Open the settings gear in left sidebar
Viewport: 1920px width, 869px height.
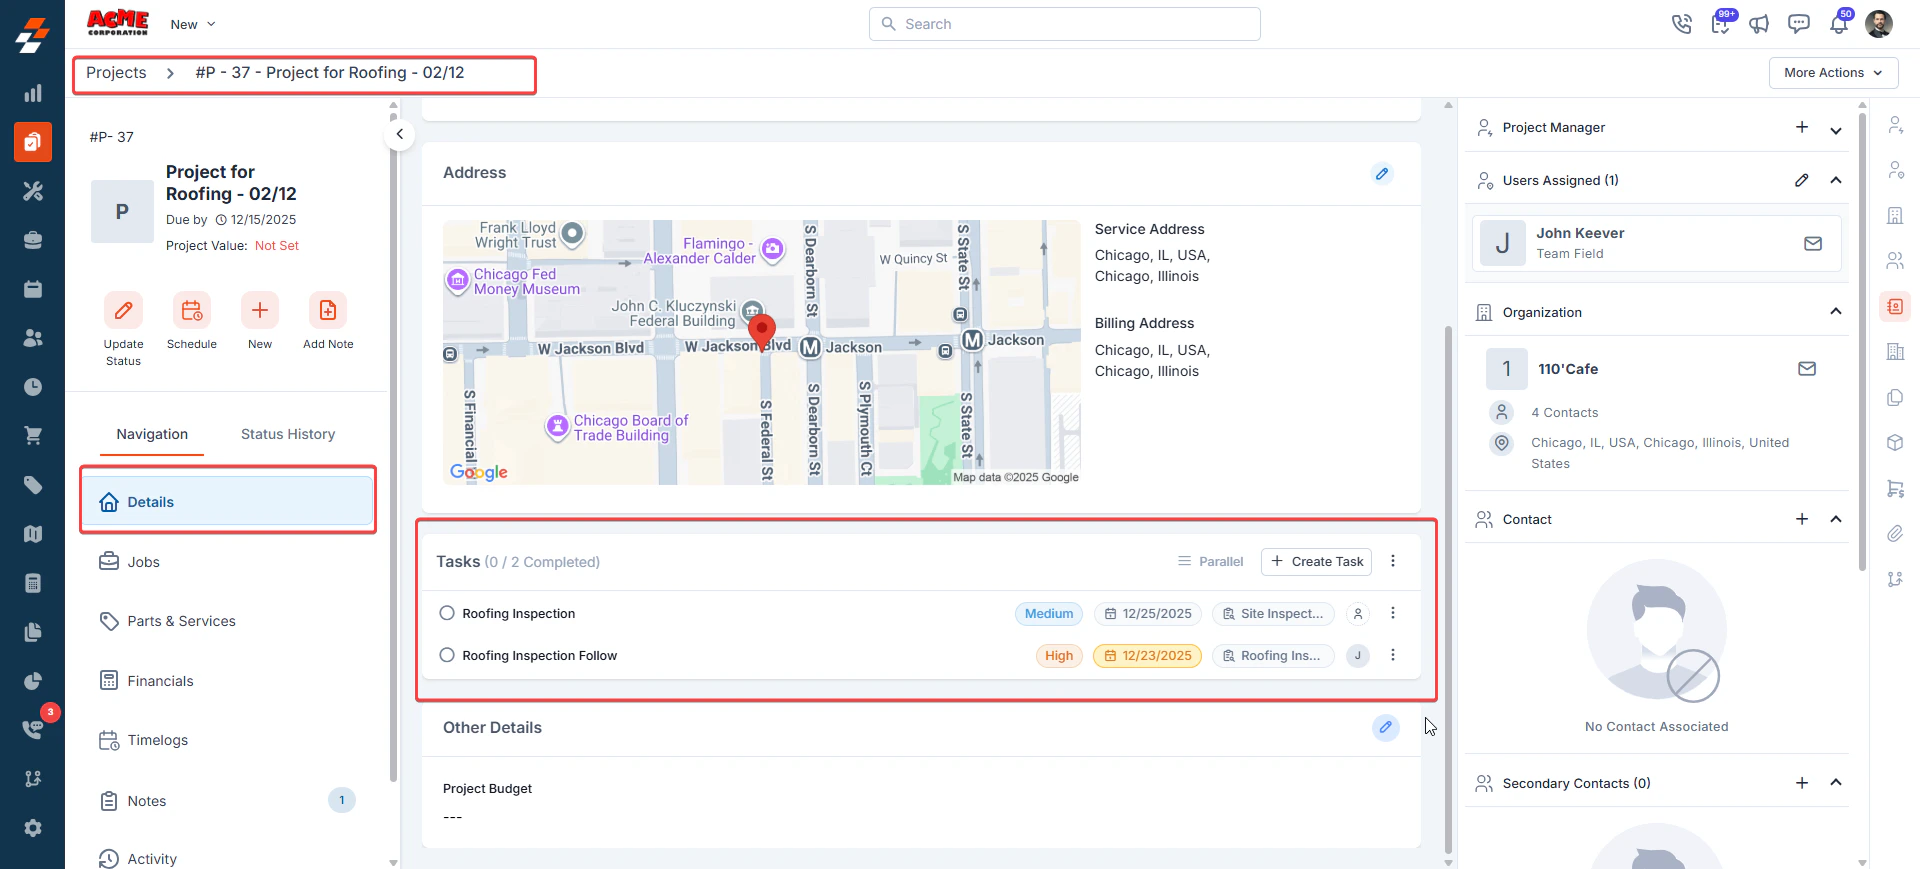33,828
